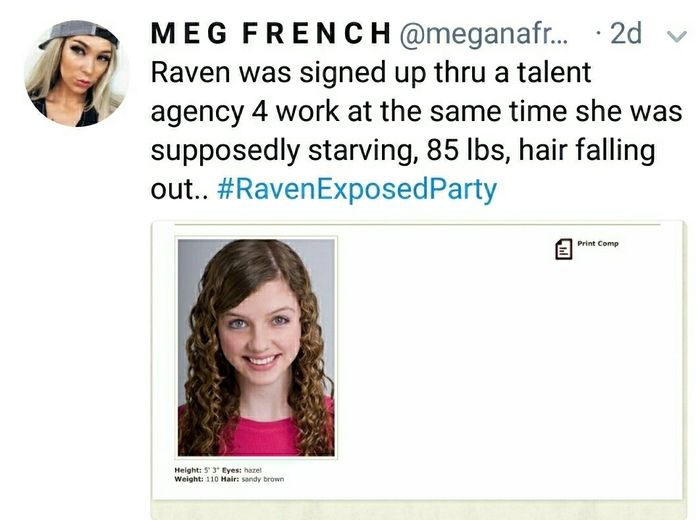Open the MEG FRENCH display name
Image resolution: width=700 pixels, height=520 pixels.
click(271, 33)
